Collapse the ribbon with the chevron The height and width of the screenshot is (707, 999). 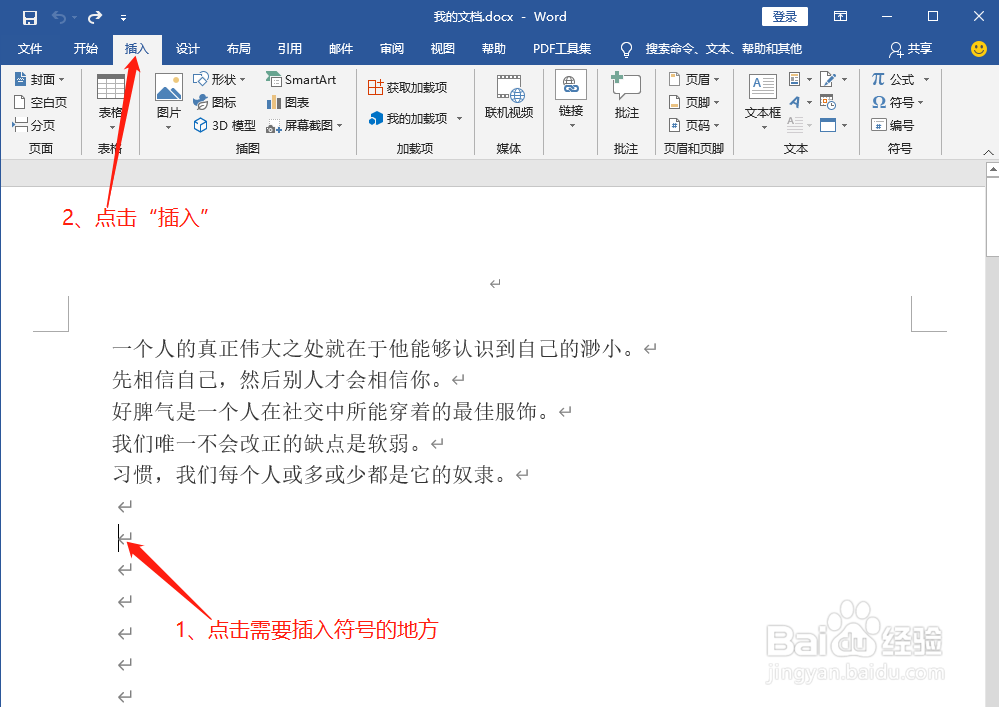pos(988,152)
